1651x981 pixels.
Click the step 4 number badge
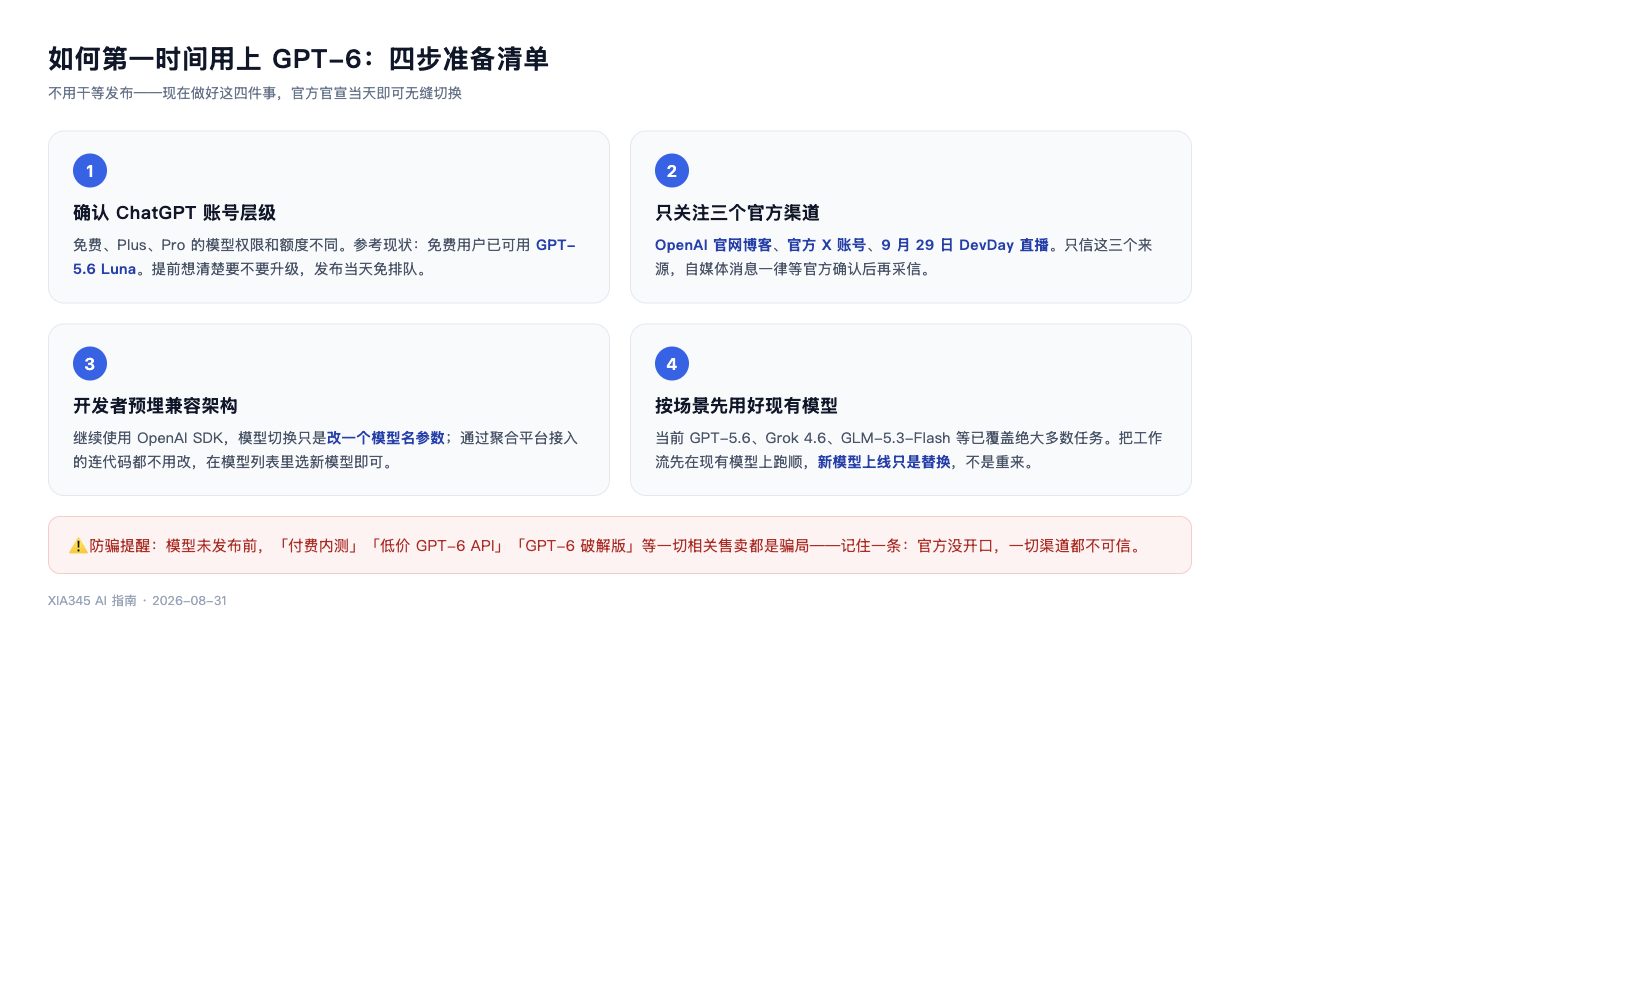click(x=672, y=364)
